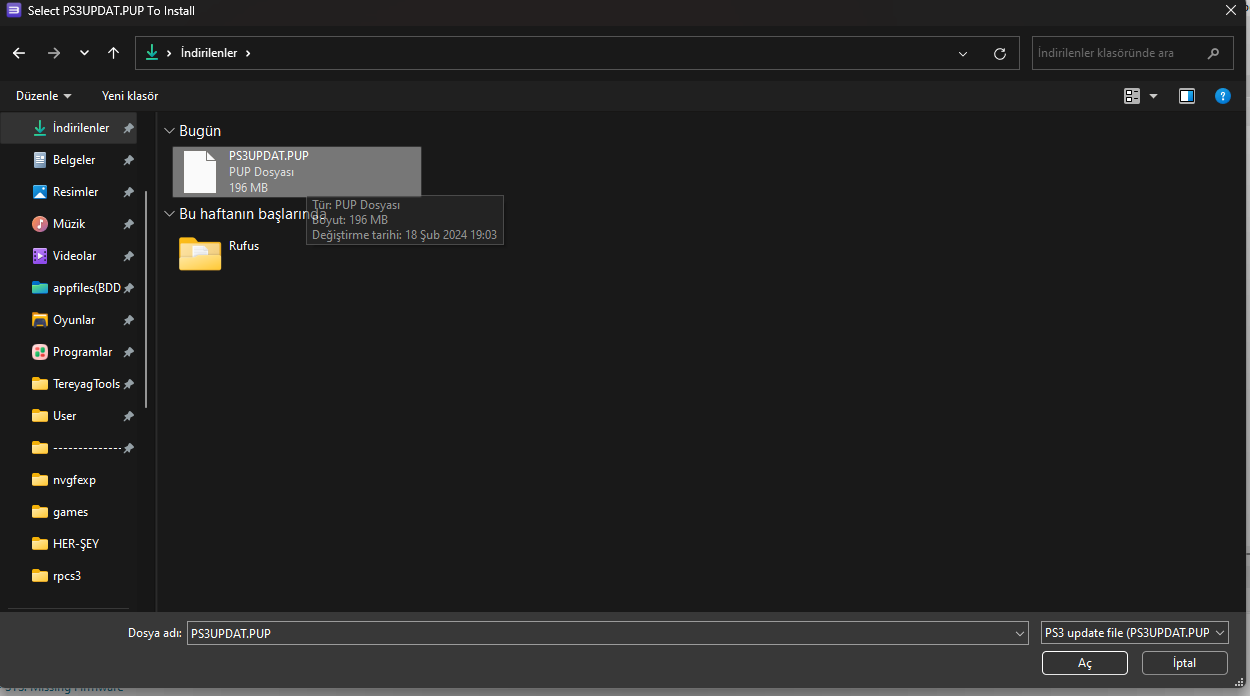
Task: Select the Rufus folder
Action: pos(219,254)
